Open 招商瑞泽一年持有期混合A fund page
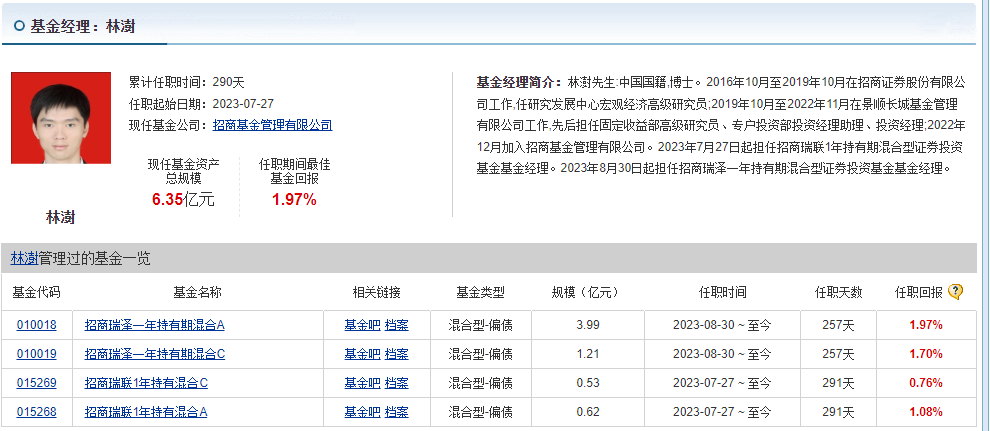 click(155, 326)
